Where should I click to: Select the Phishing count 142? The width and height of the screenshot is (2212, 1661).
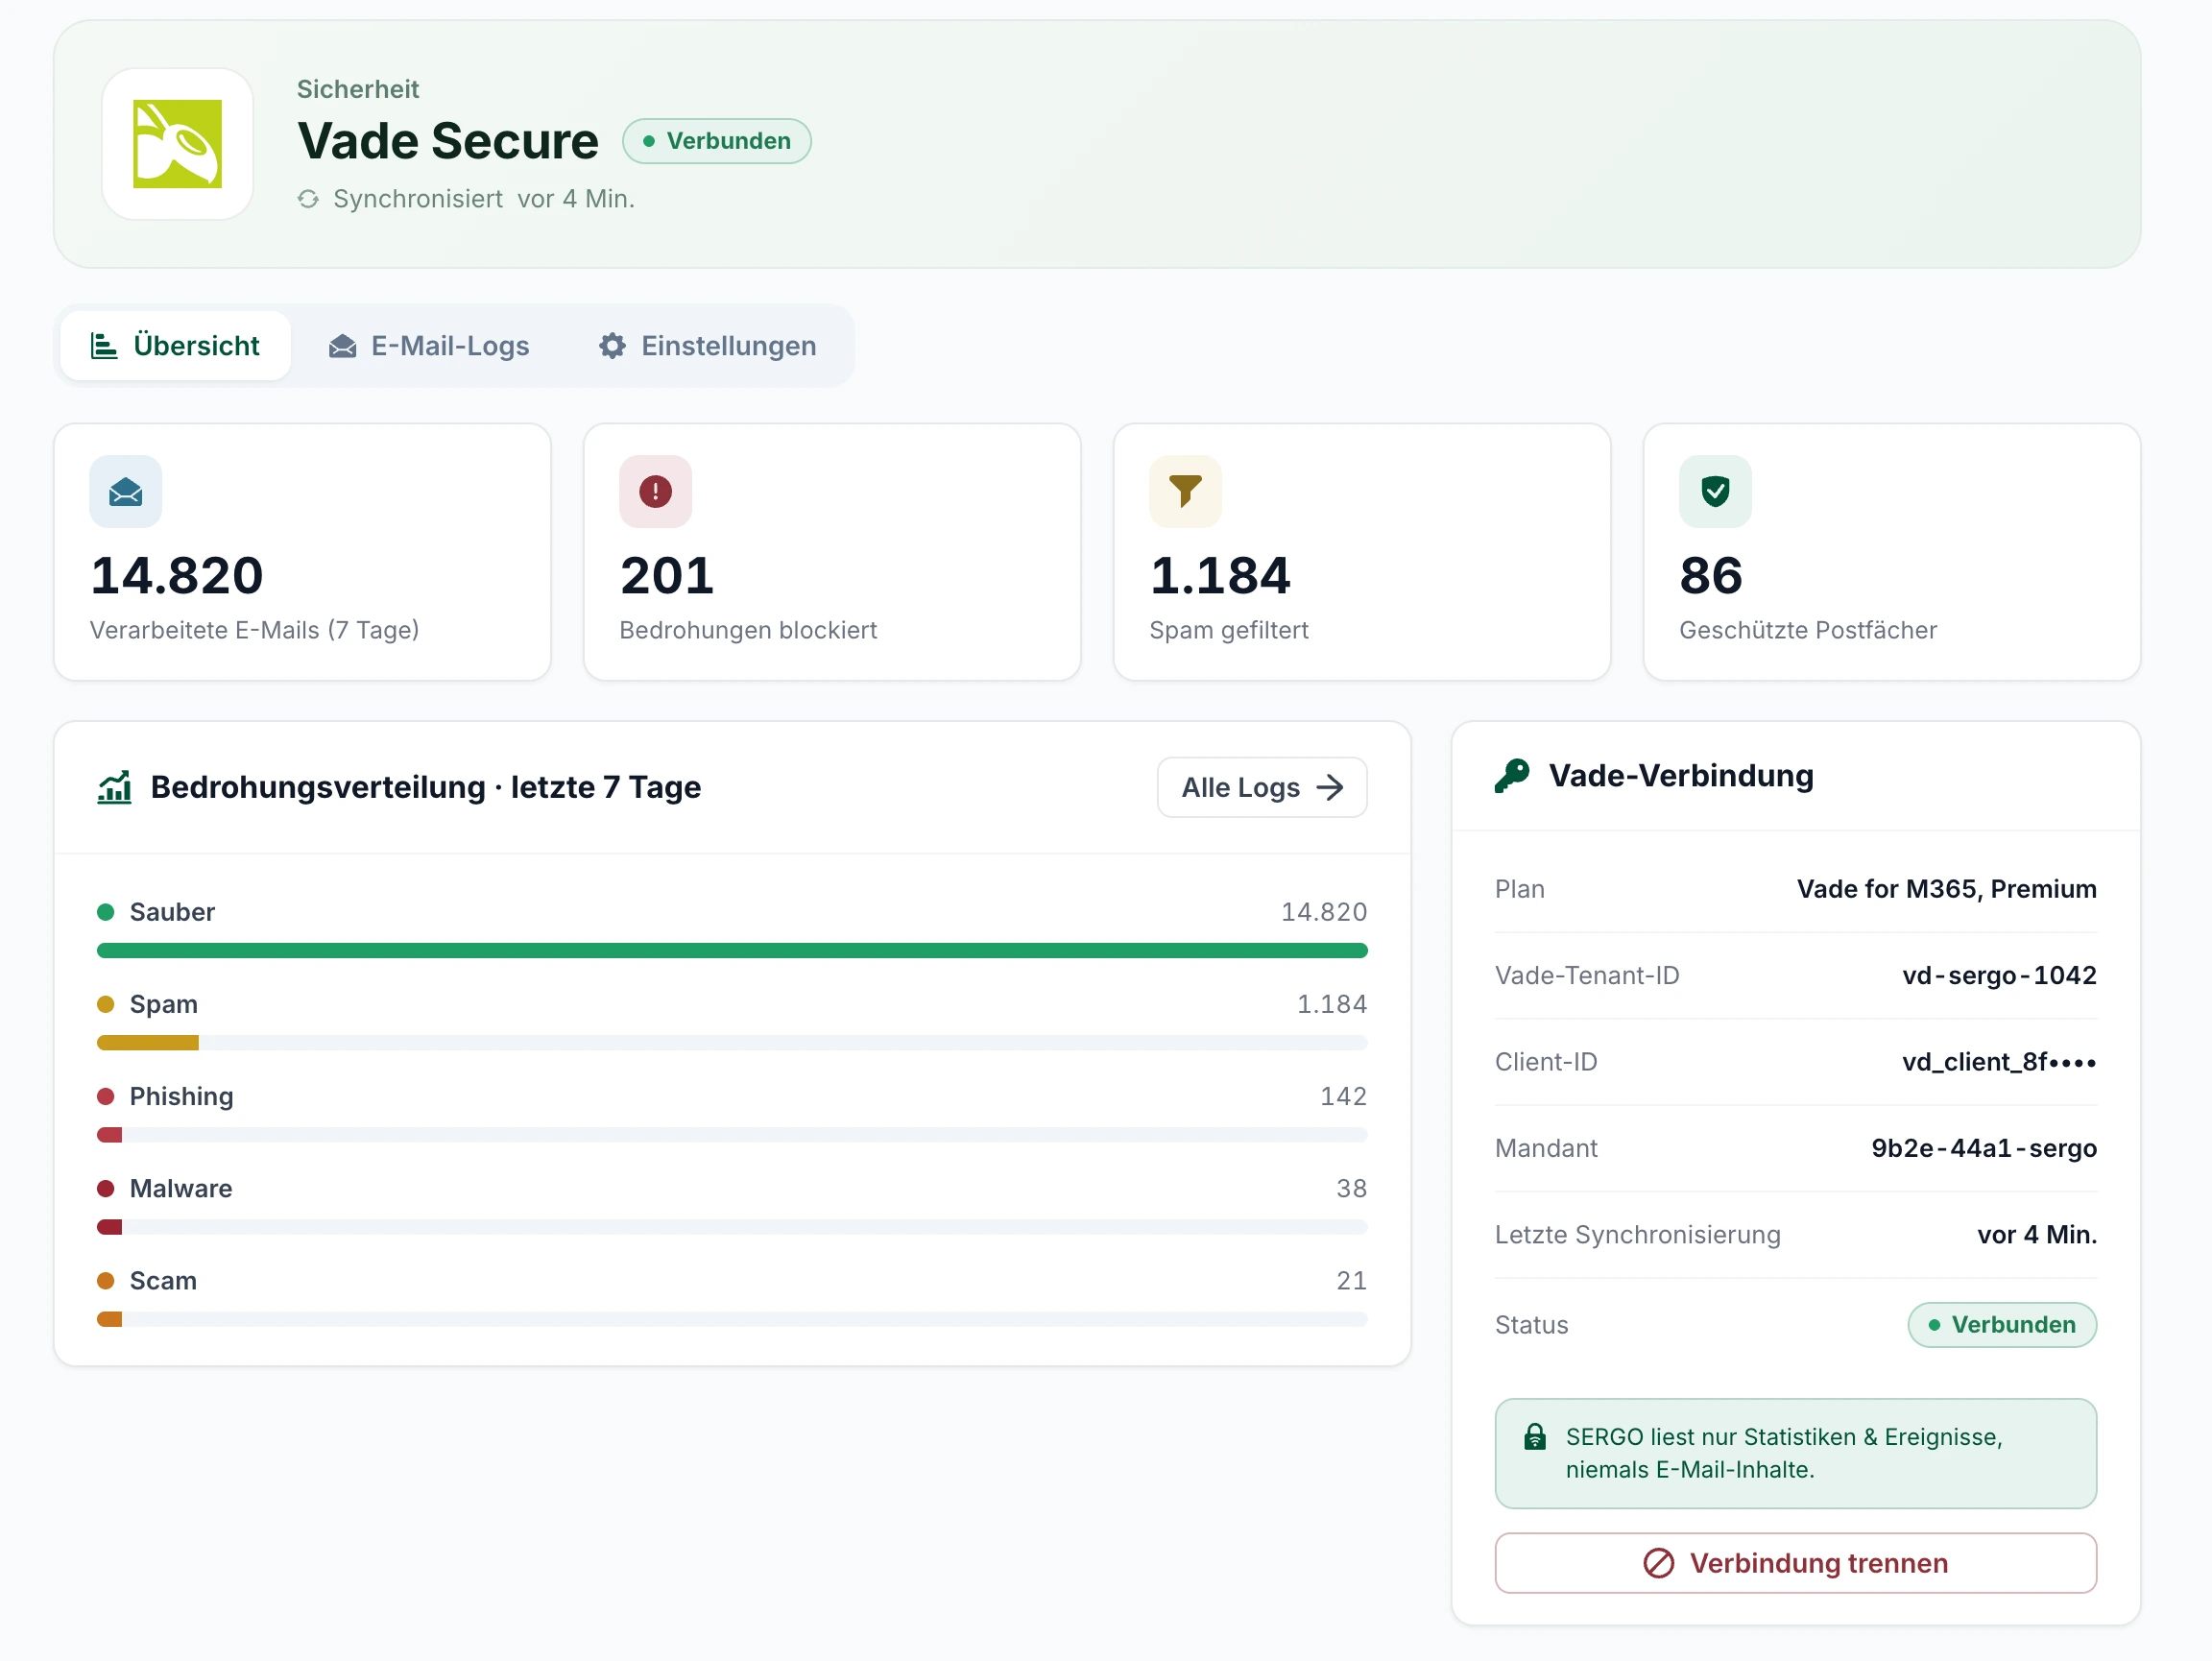pos(1343,1096)
